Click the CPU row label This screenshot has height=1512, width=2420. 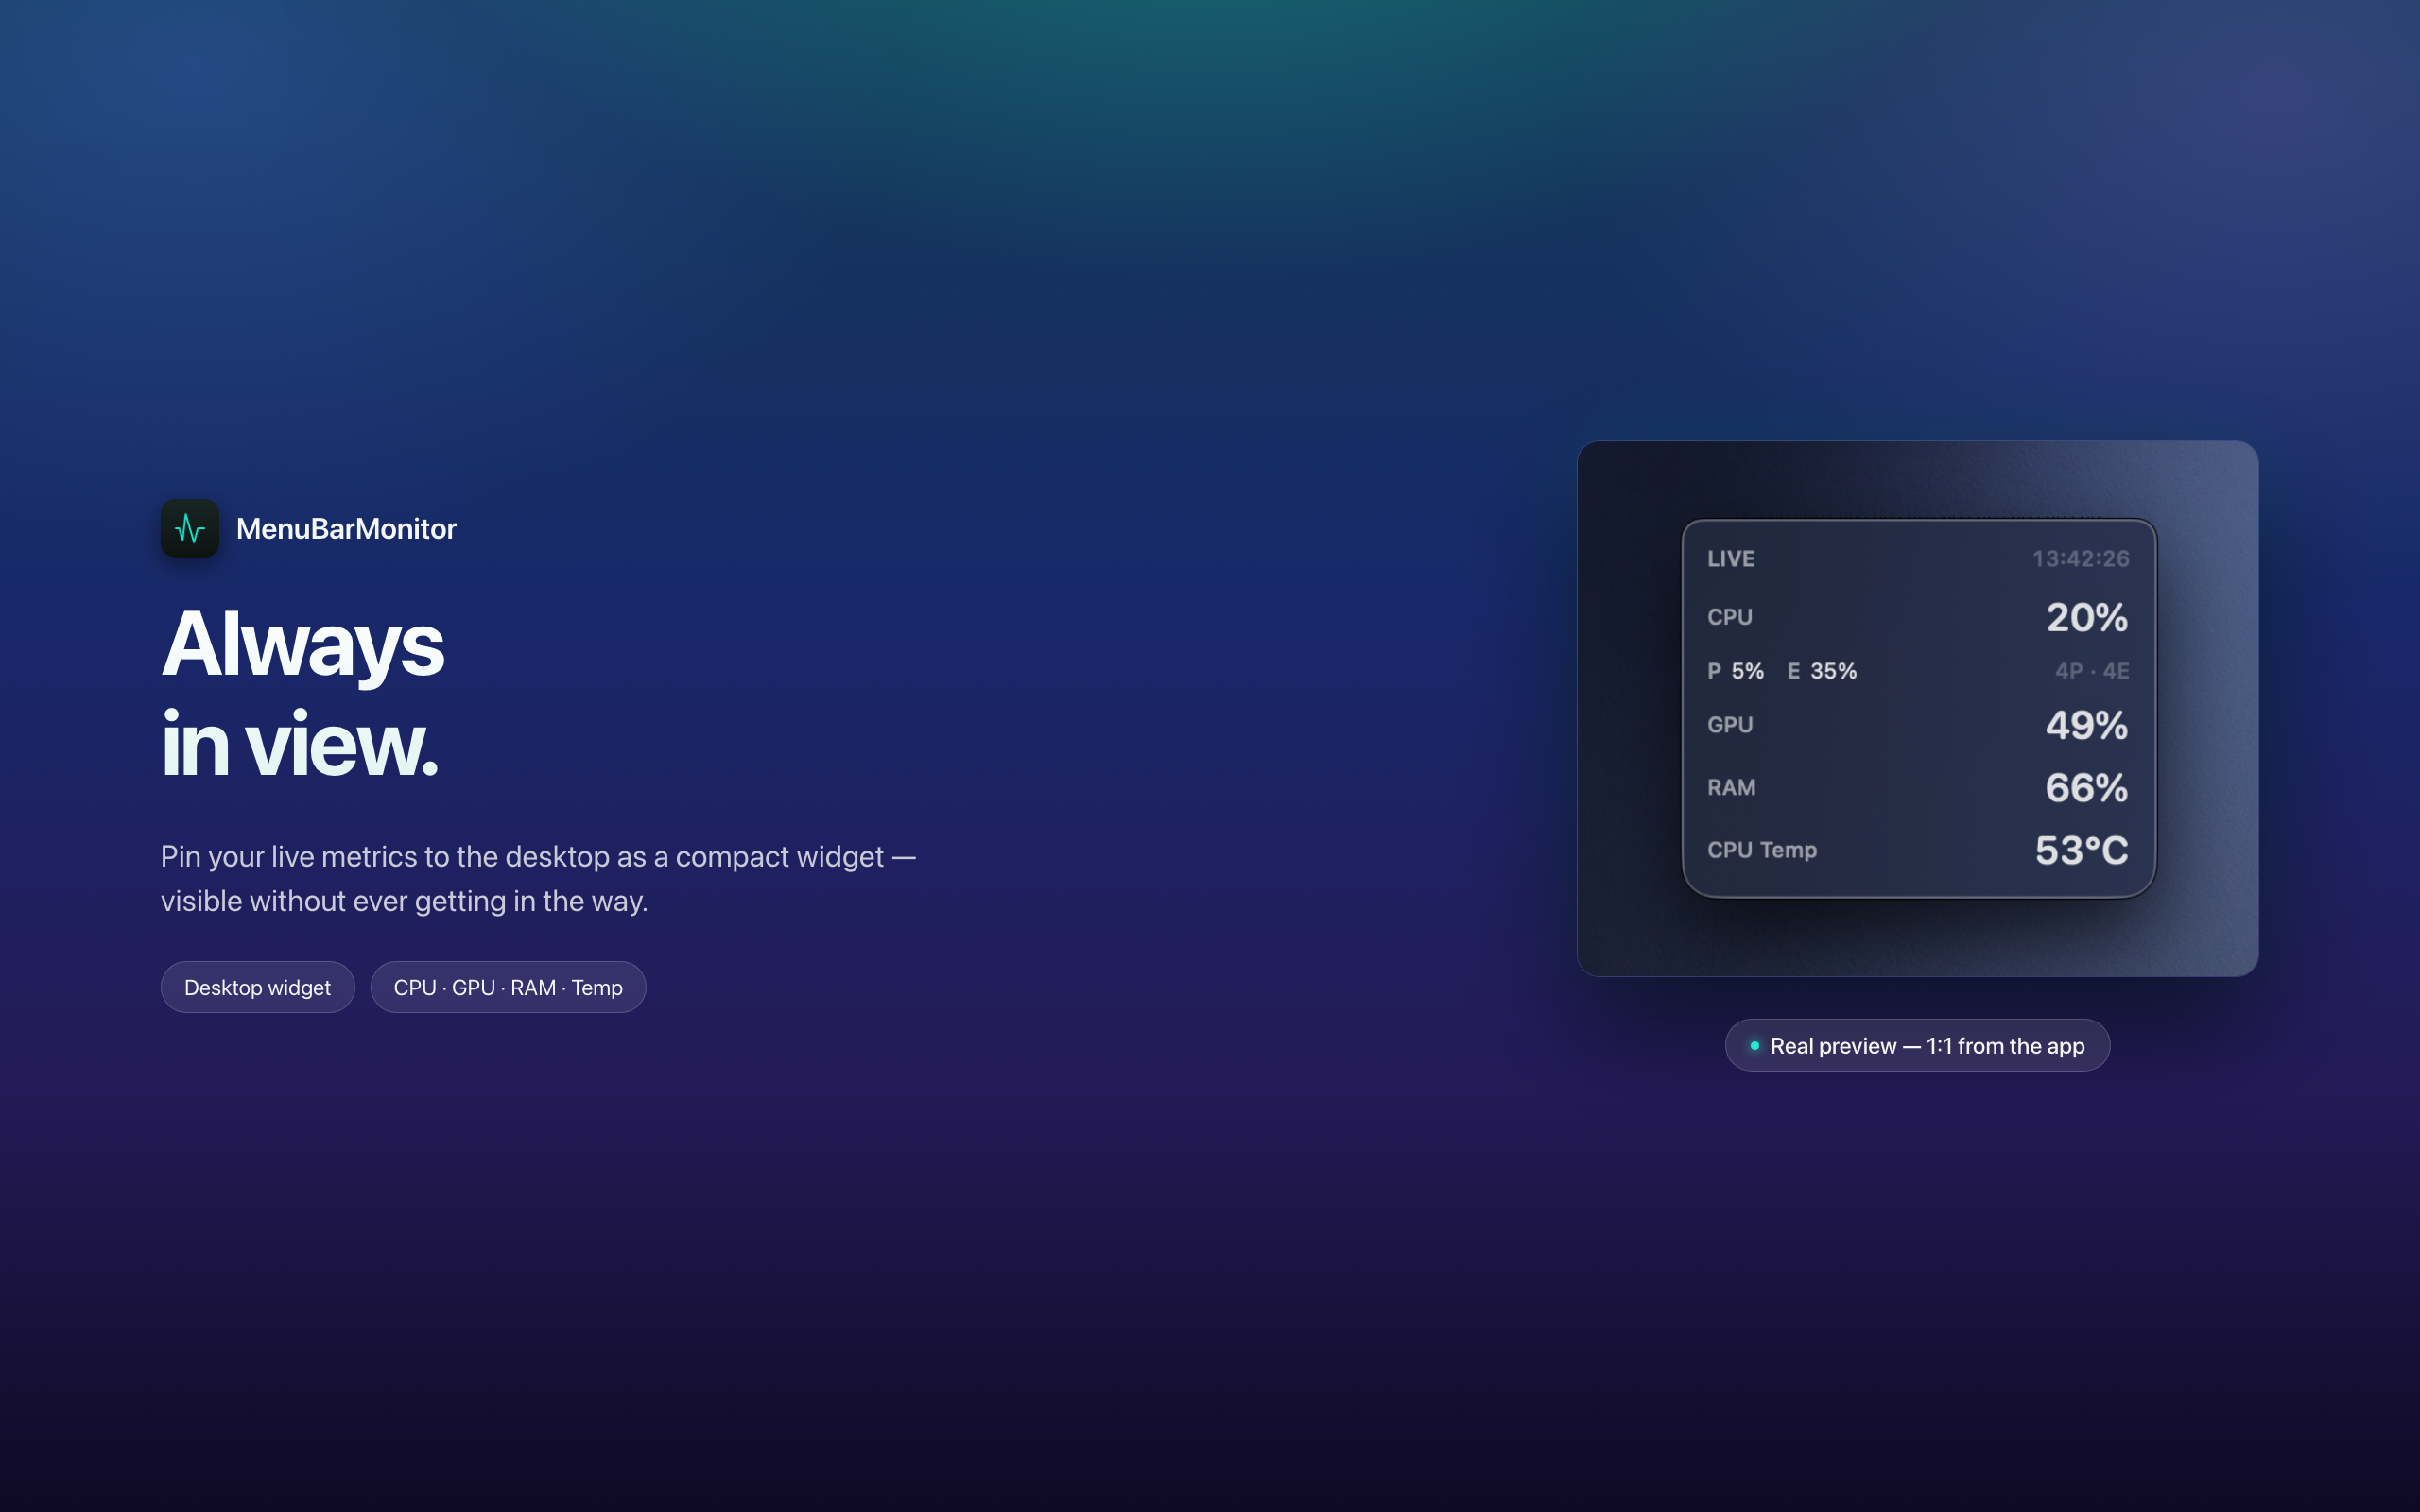[x=1729, y=617]
